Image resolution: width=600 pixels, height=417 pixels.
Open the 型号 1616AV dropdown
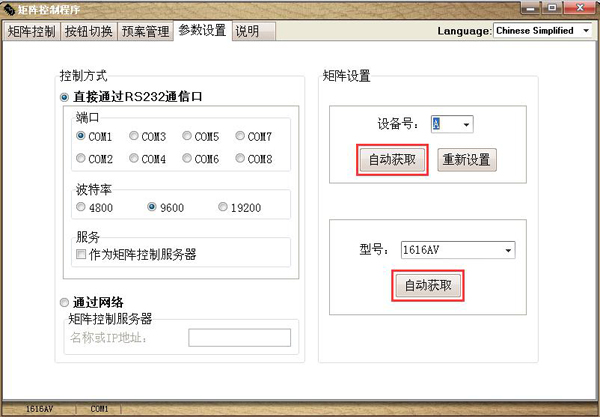point(458,250)
